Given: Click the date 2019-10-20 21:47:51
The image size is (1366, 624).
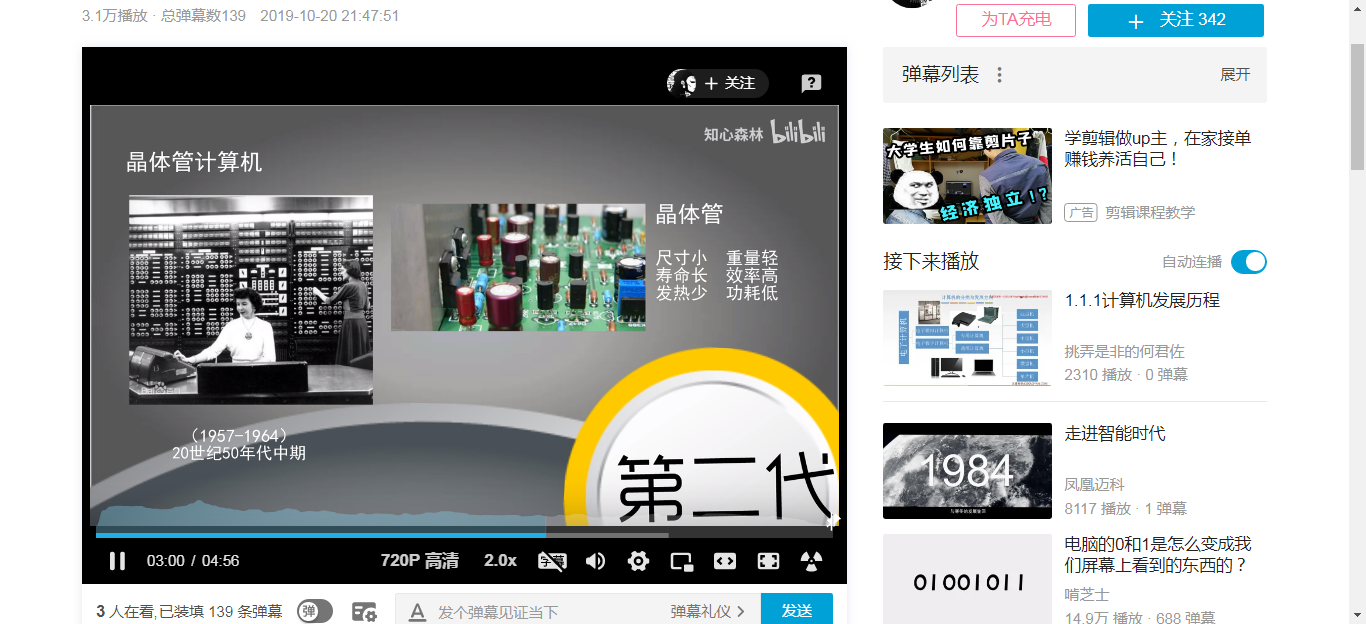Looking at the screenshot, I should click(x=329, y=16).
